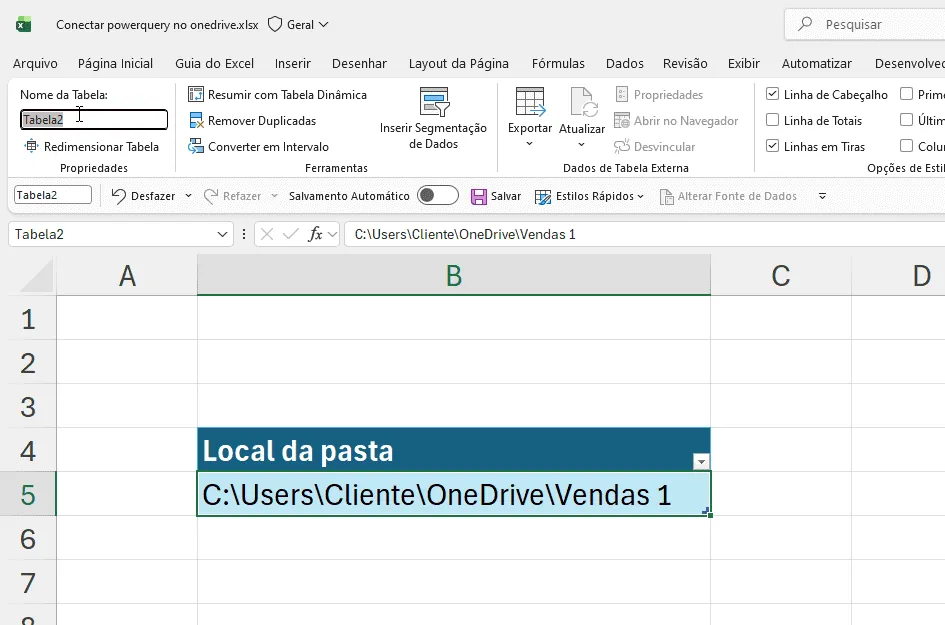
Task: Click the Exportar table icon
Action: [530, 101]
